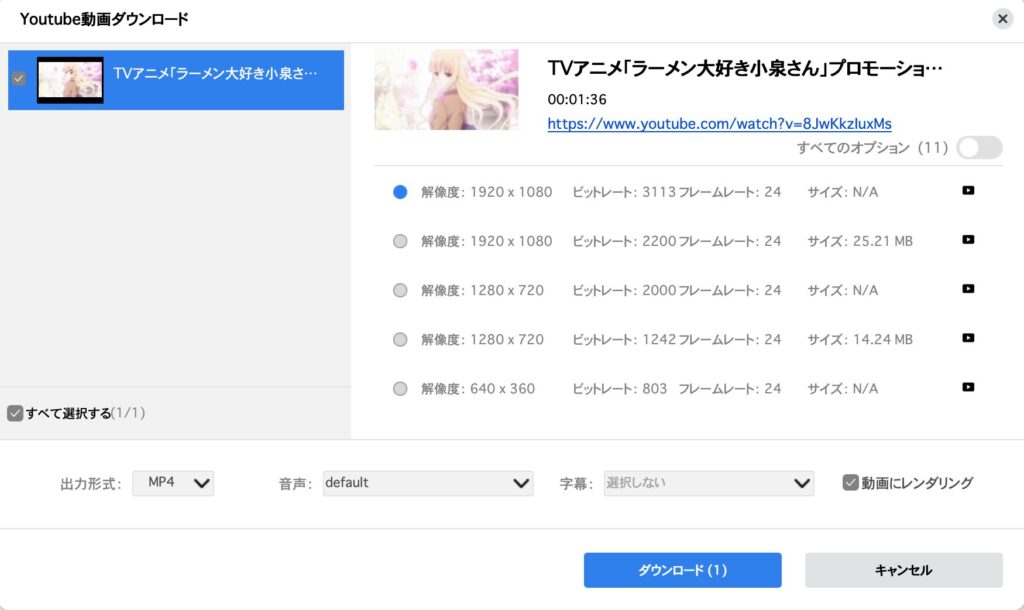Click the preview icon for 640 x 360 row

[x=968, y=387]
